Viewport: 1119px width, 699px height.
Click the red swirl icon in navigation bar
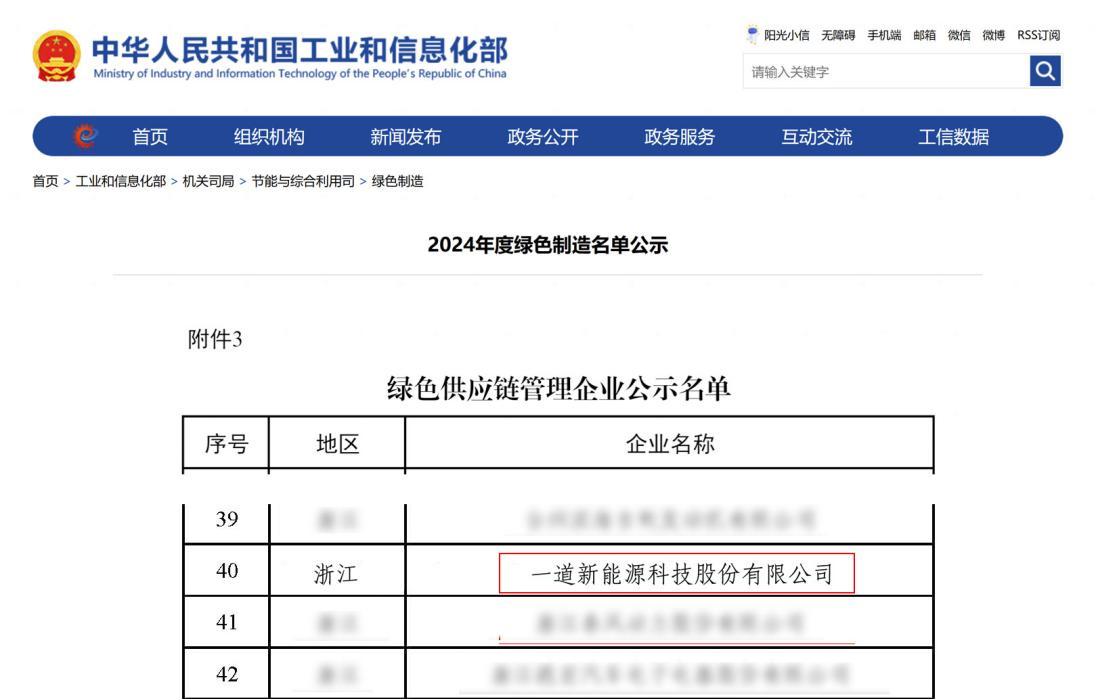86,137
